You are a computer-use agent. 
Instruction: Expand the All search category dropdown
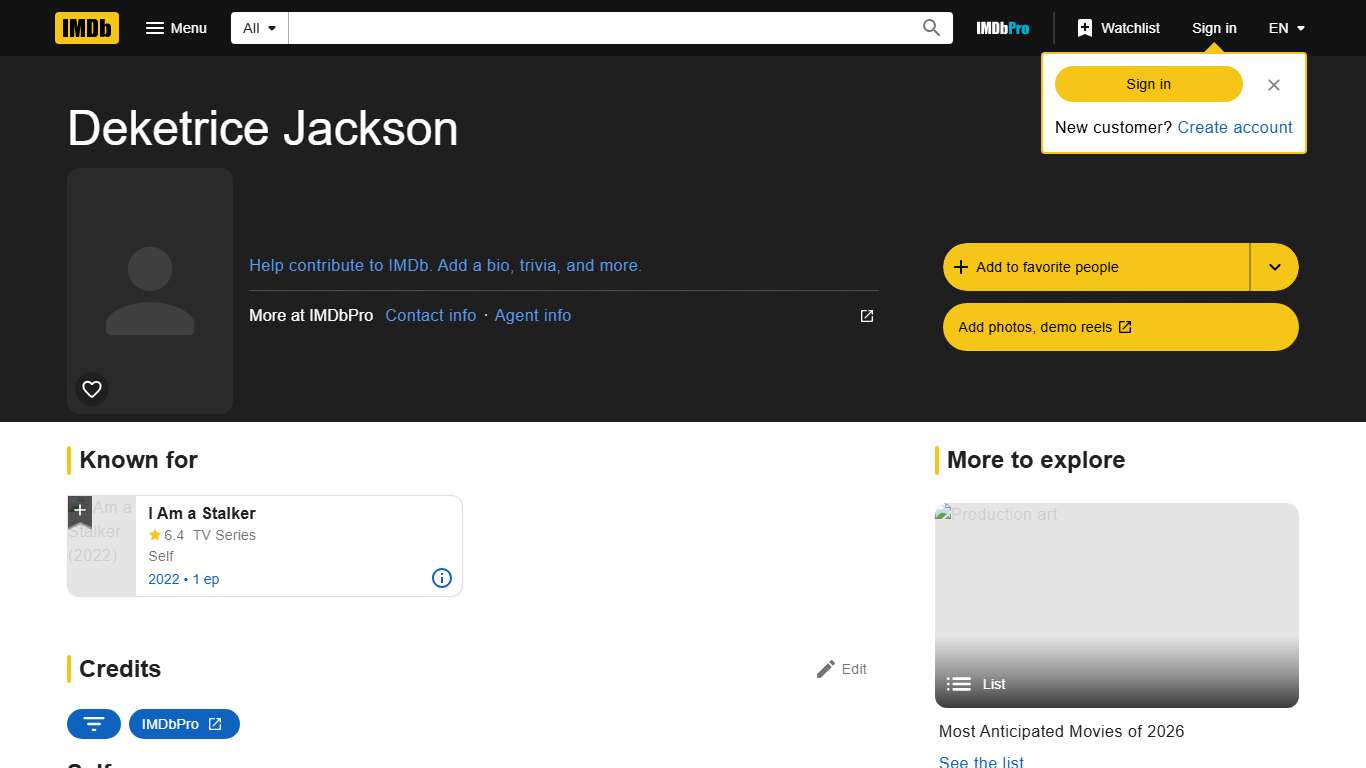pos(258,28)
